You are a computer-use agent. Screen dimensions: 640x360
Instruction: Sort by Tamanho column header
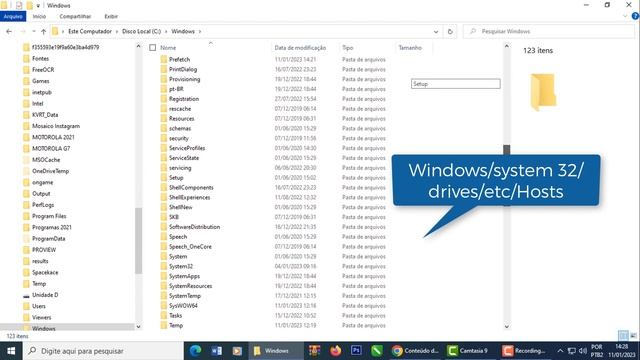410,48
